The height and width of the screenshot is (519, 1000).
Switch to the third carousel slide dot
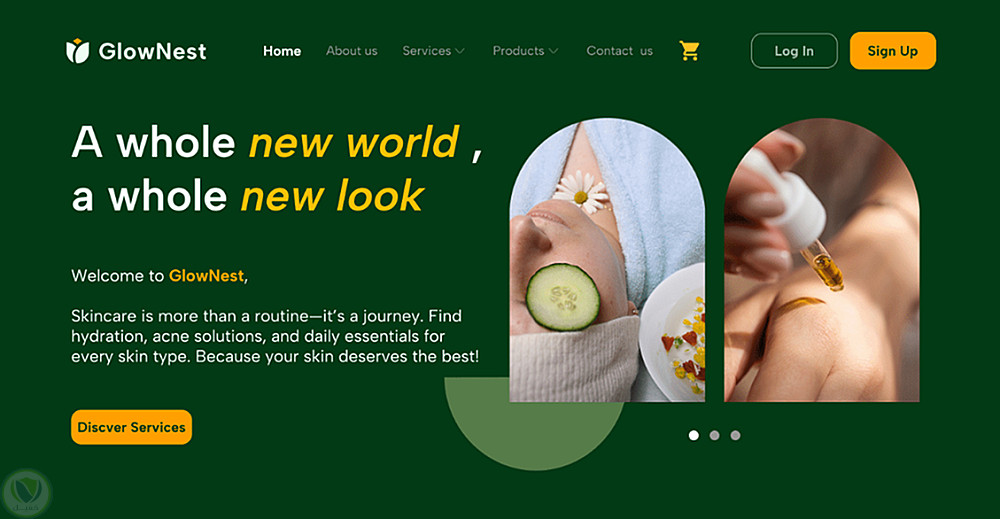[x=735, y=435]
